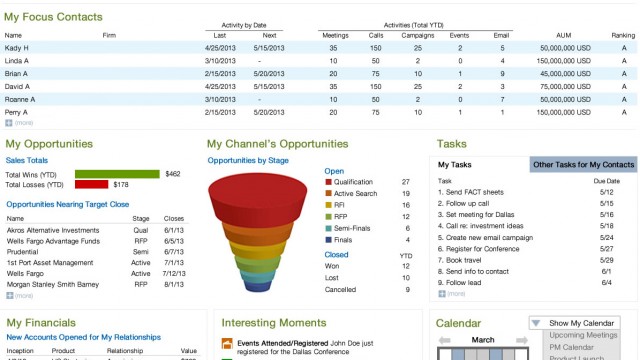Click the red top funnel segment
Screen dimensions: 640x360
[258, 200]
